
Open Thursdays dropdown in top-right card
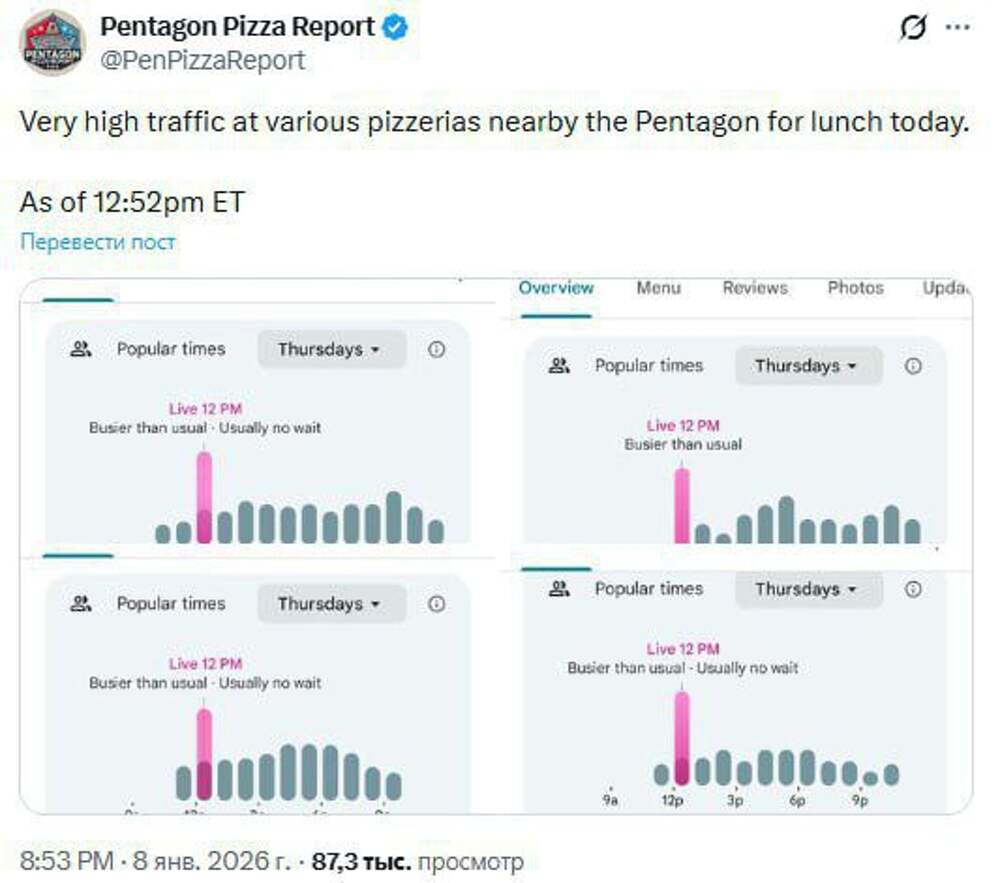pyautogui.click(x=807, y=366)
